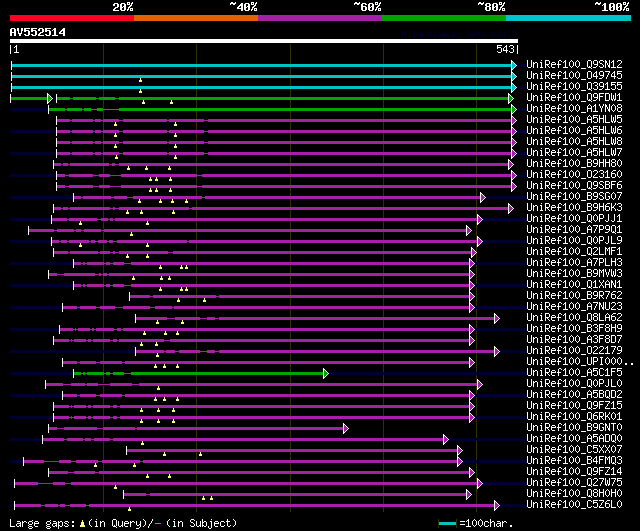Screen dimensions: 640x531
Task: Select the label UniRef100_Q9SBF6
Action: click(x=574, y=185)
